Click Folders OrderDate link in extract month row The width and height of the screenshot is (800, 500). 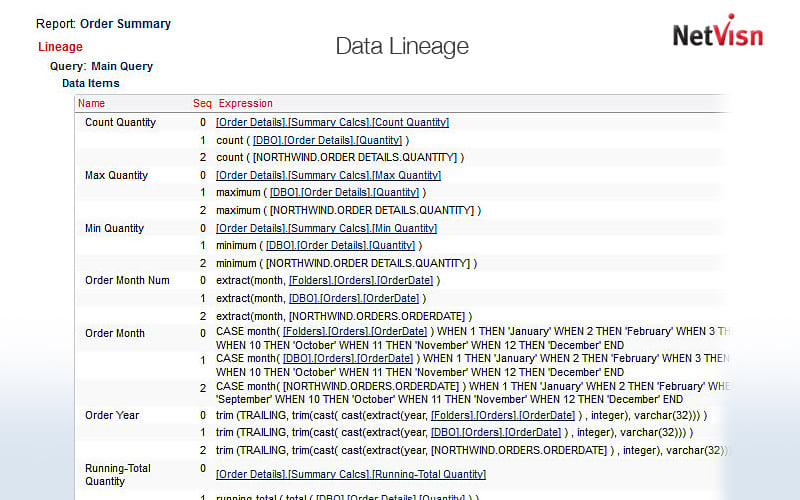pos(353,281)
